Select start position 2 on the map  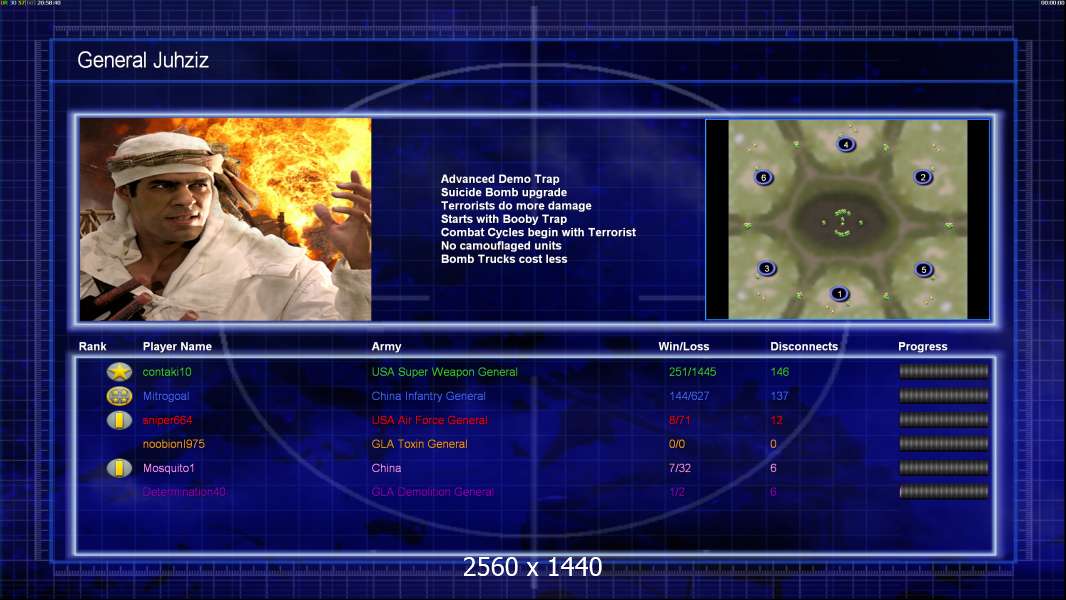[x=923, y=177]
